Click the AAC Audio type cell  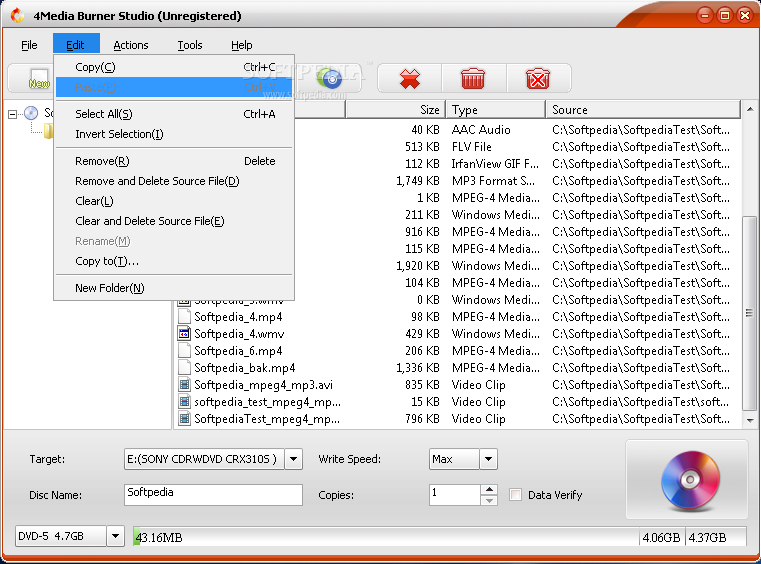tap(481, 130)
